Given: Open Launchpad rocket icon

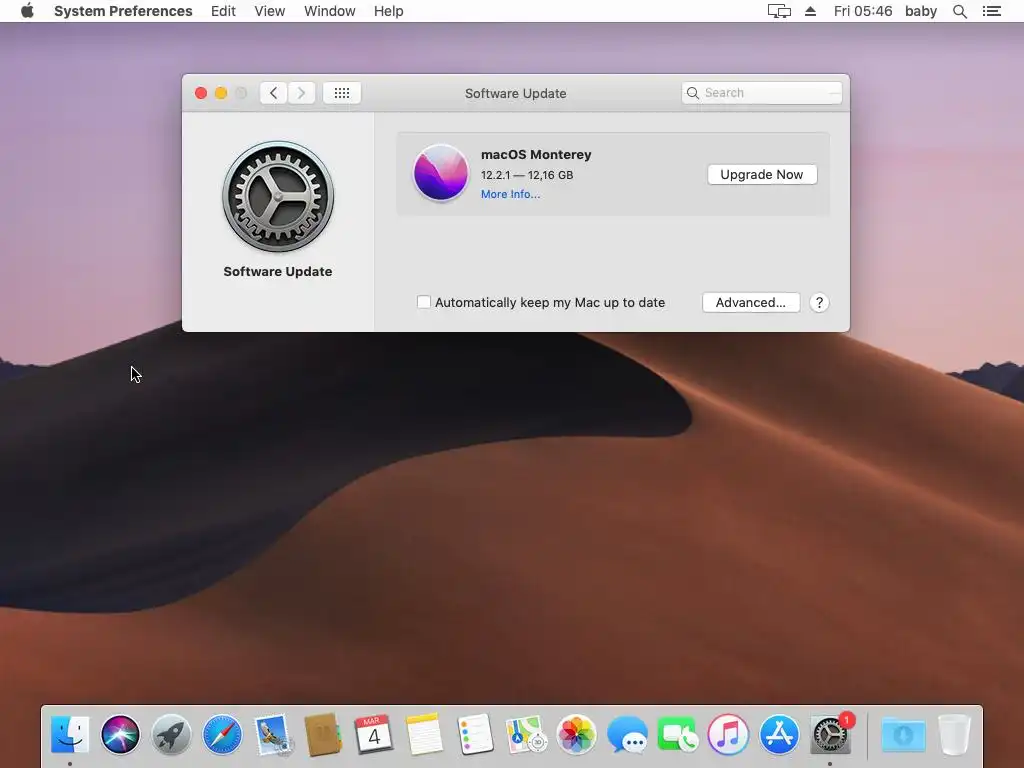Looking at the screenshot, I should click(x=171, y=734).
